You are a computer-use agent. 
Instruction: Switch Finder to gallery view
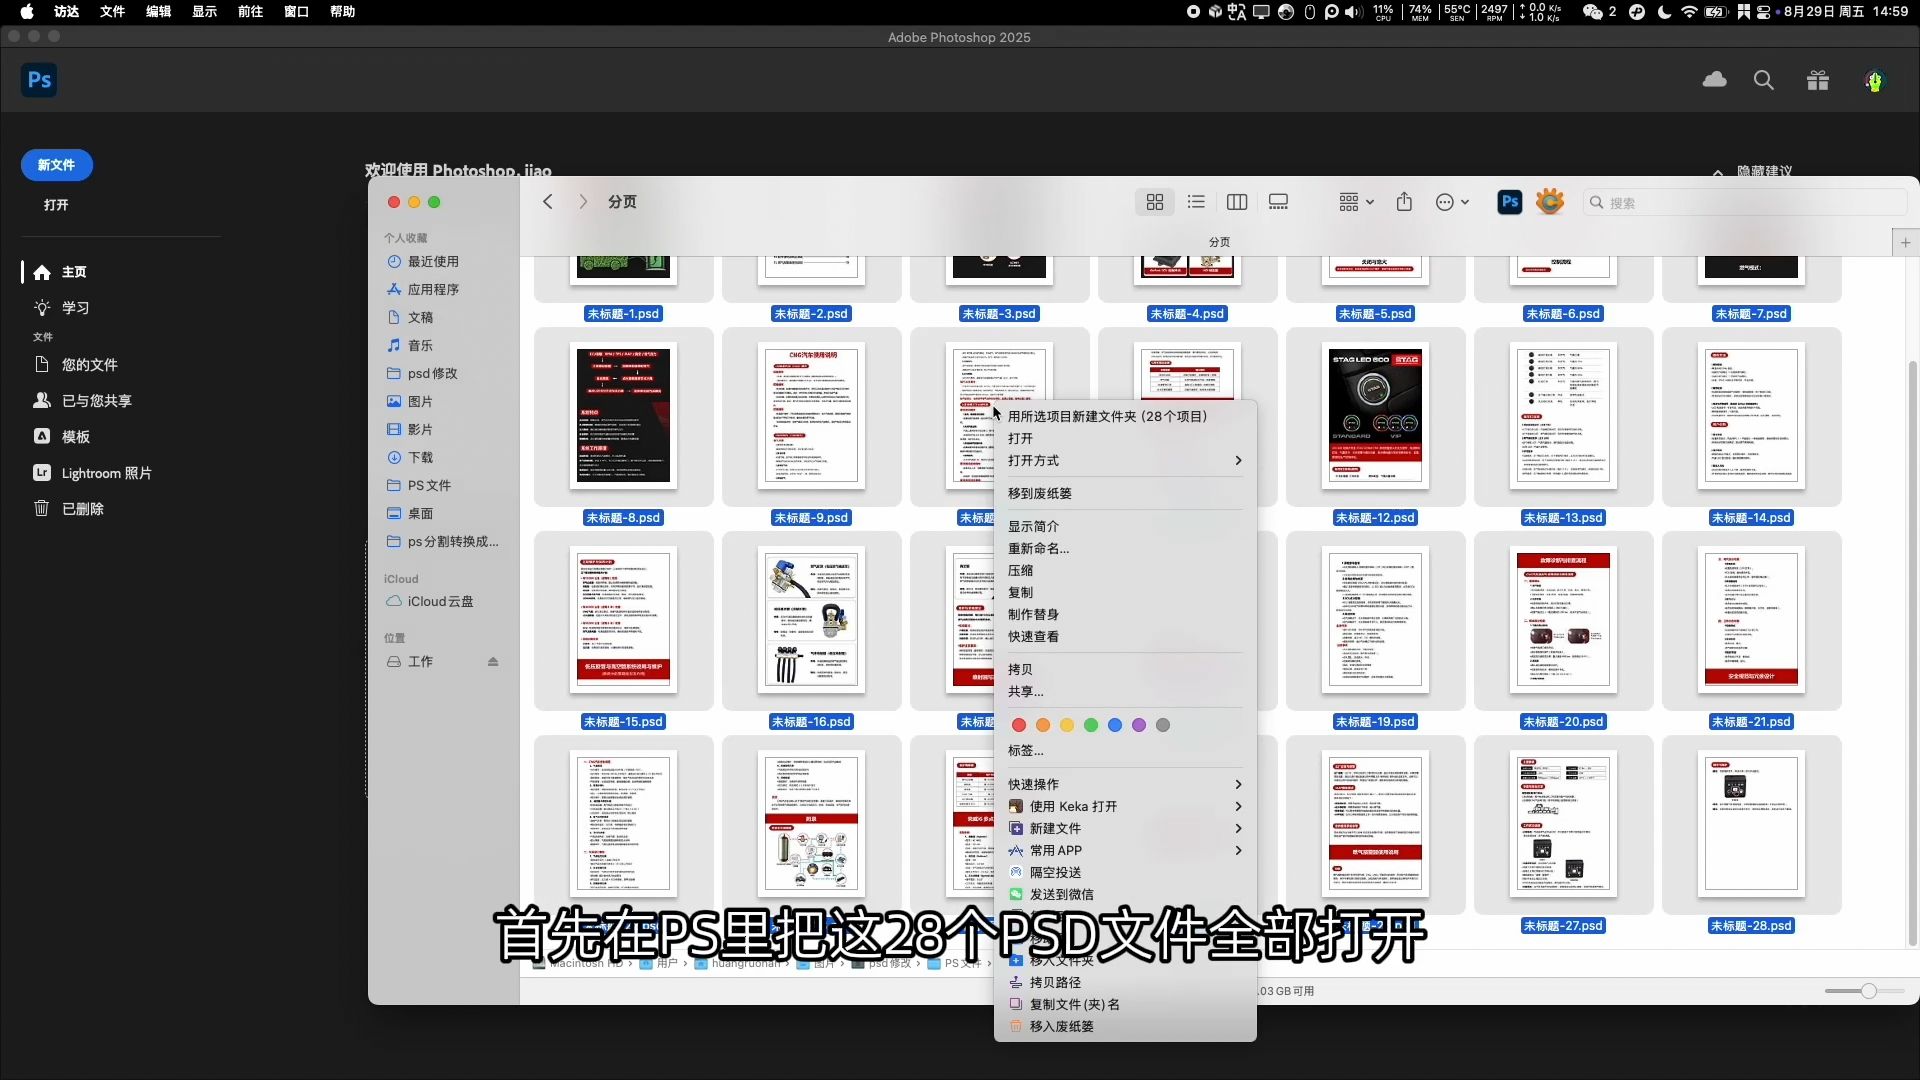(x=1278, y=202)
